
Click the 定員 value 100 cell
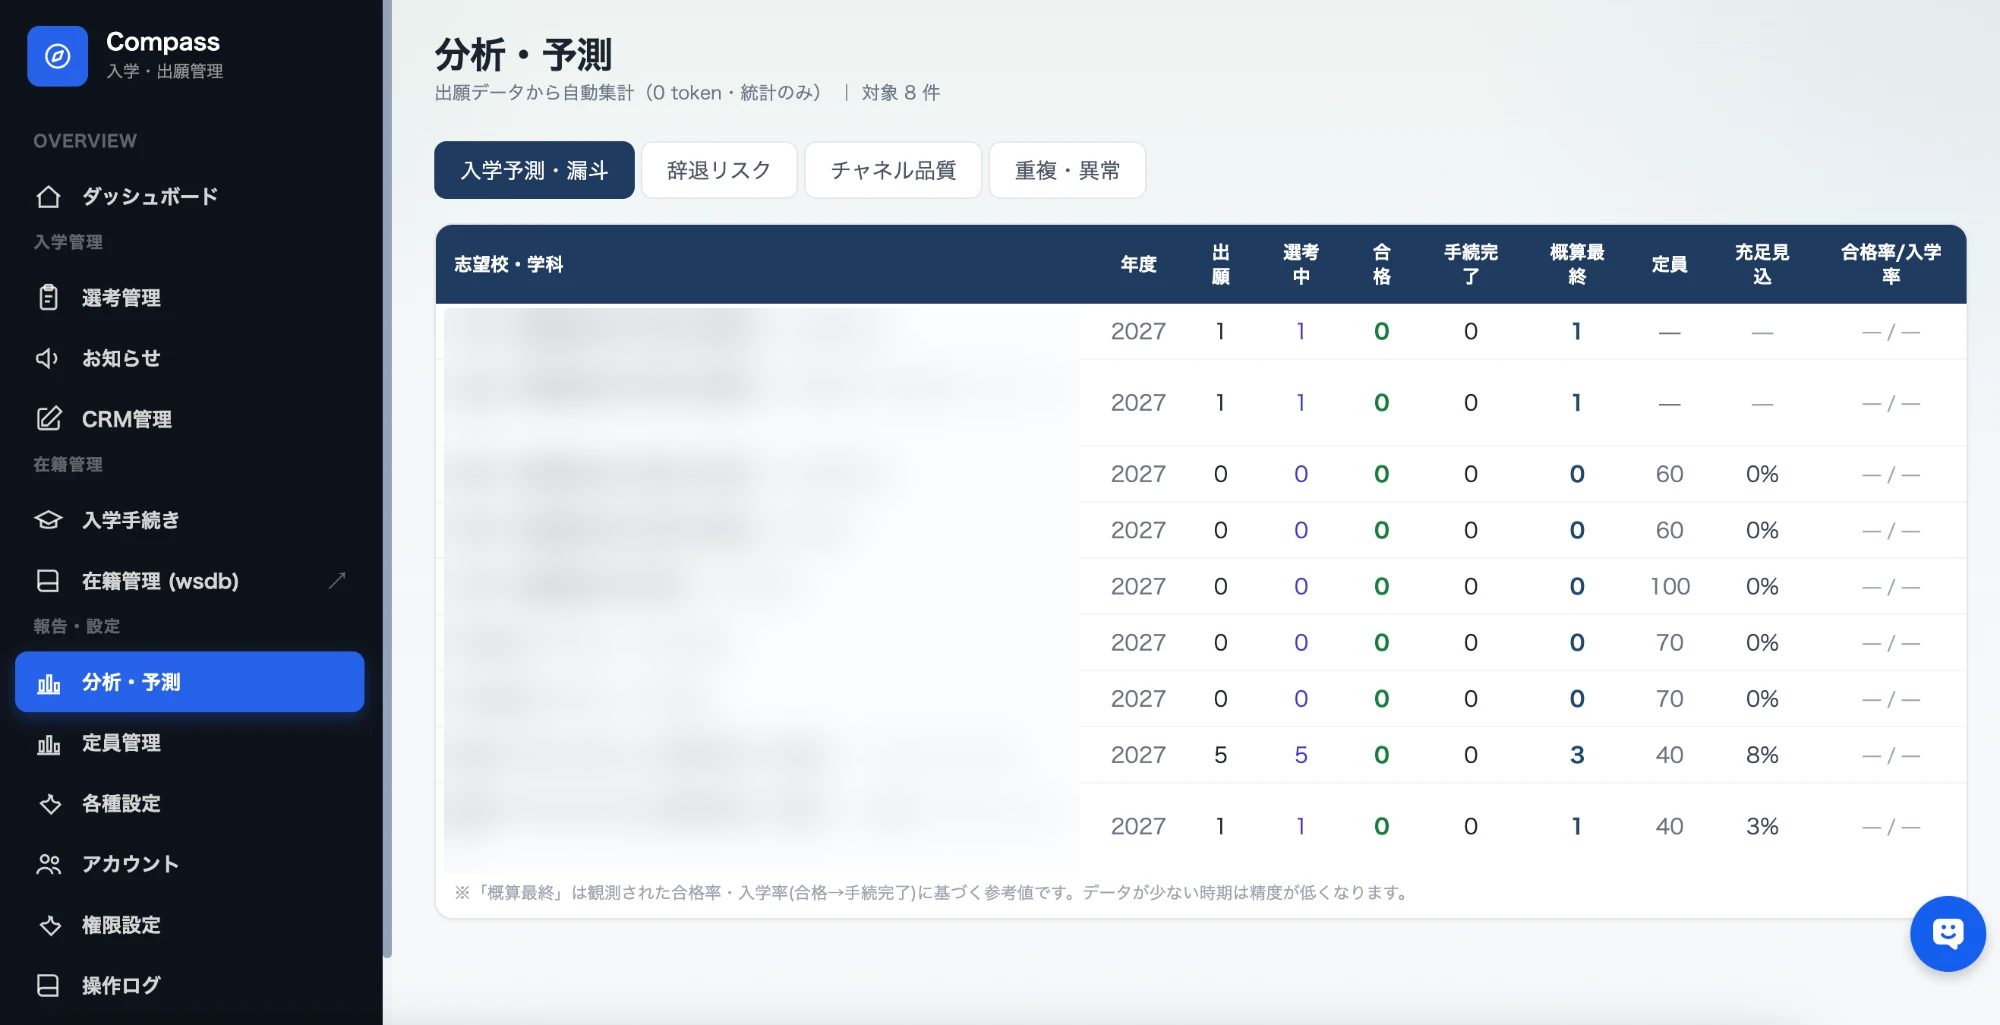(1669, 586)
